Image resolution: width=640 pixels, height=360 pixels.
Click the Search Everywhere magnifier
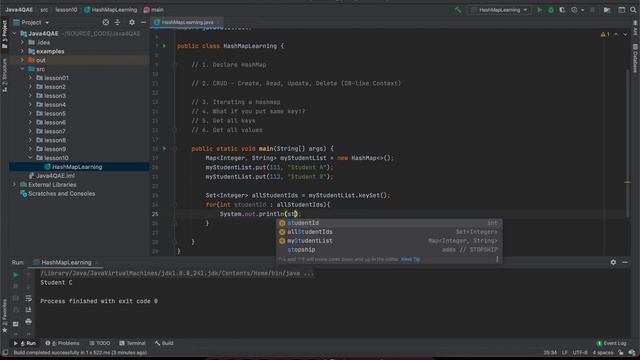(633, 10)
